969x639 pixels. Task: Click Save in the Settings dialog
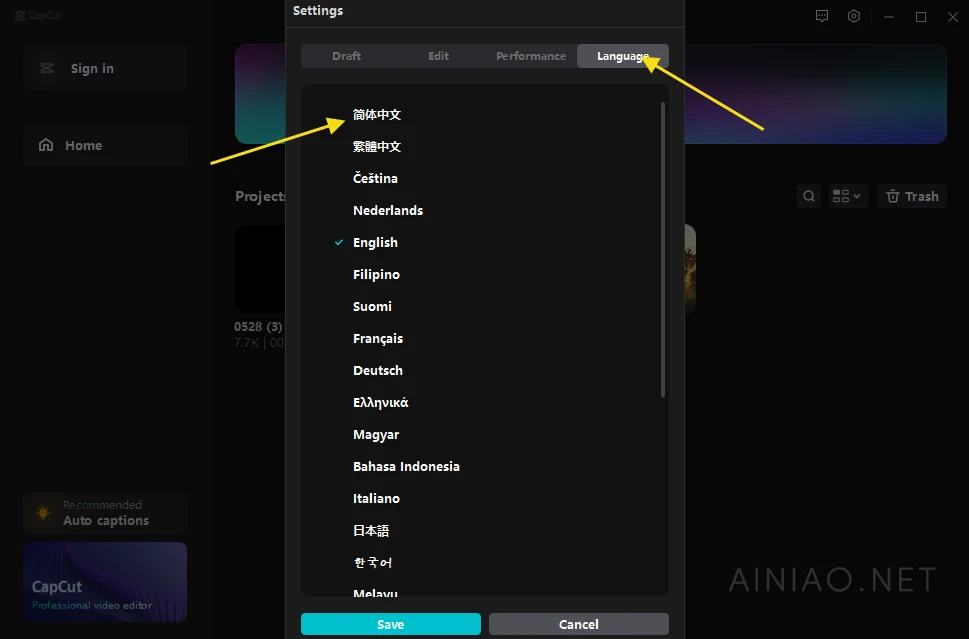click(x=391, y=624)
